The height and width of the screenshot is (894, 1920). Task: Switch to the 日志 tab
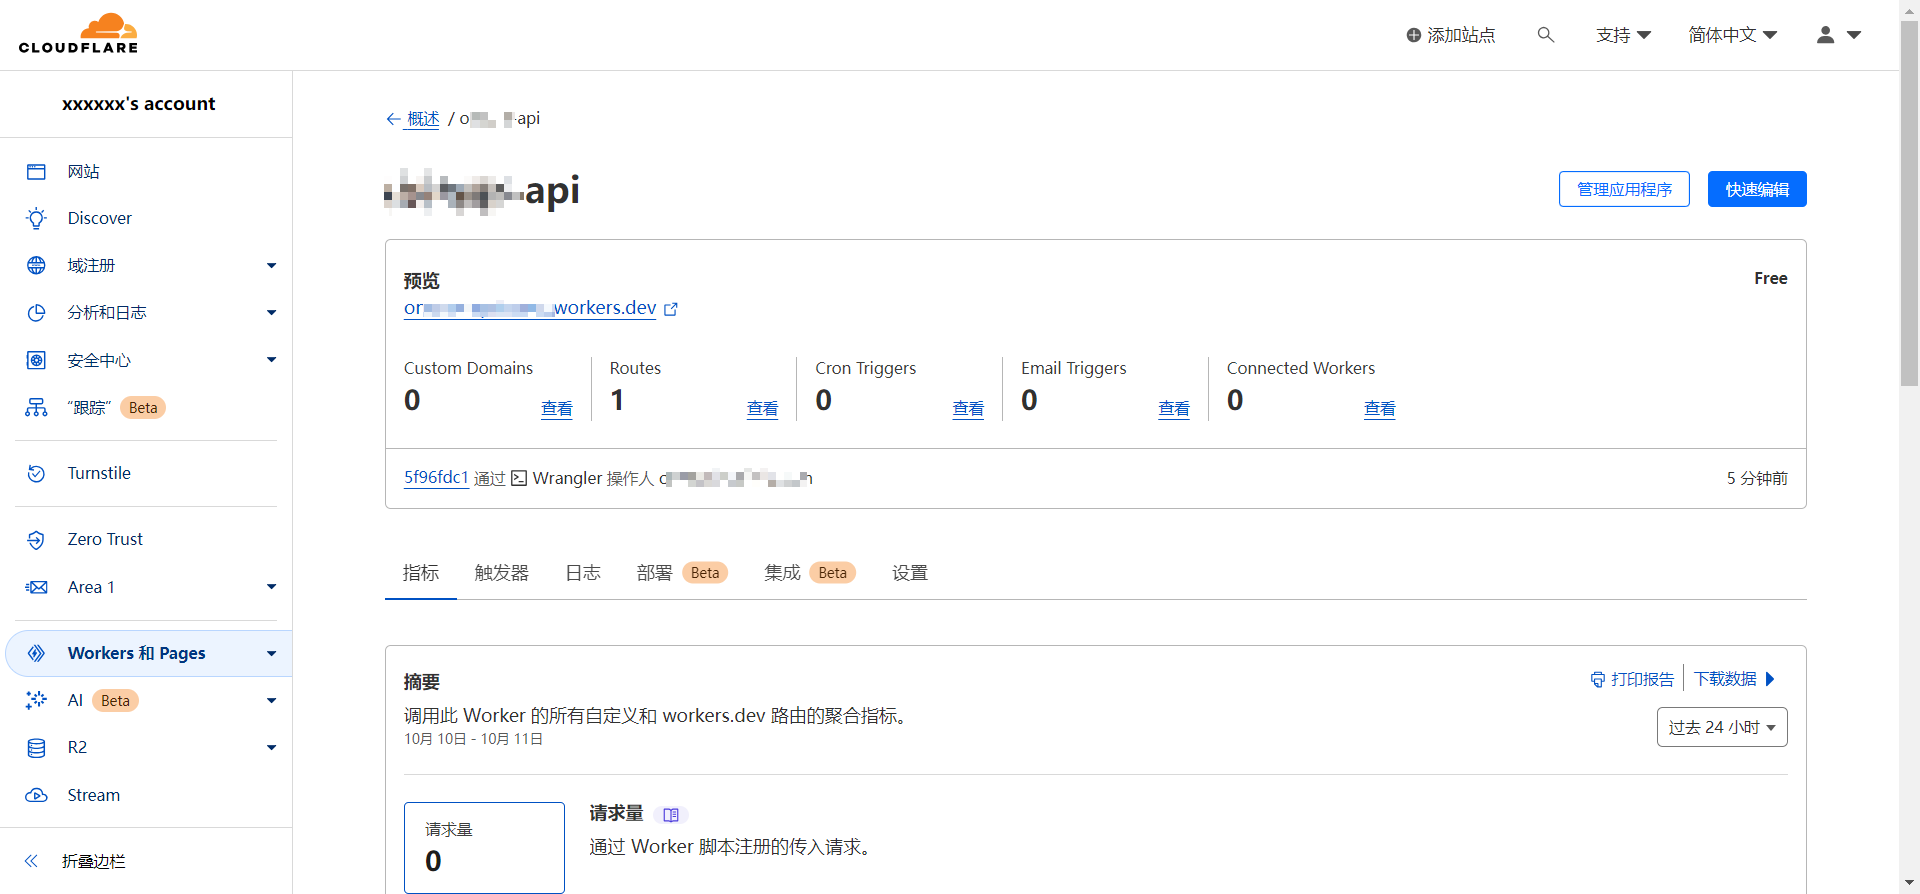583,573
